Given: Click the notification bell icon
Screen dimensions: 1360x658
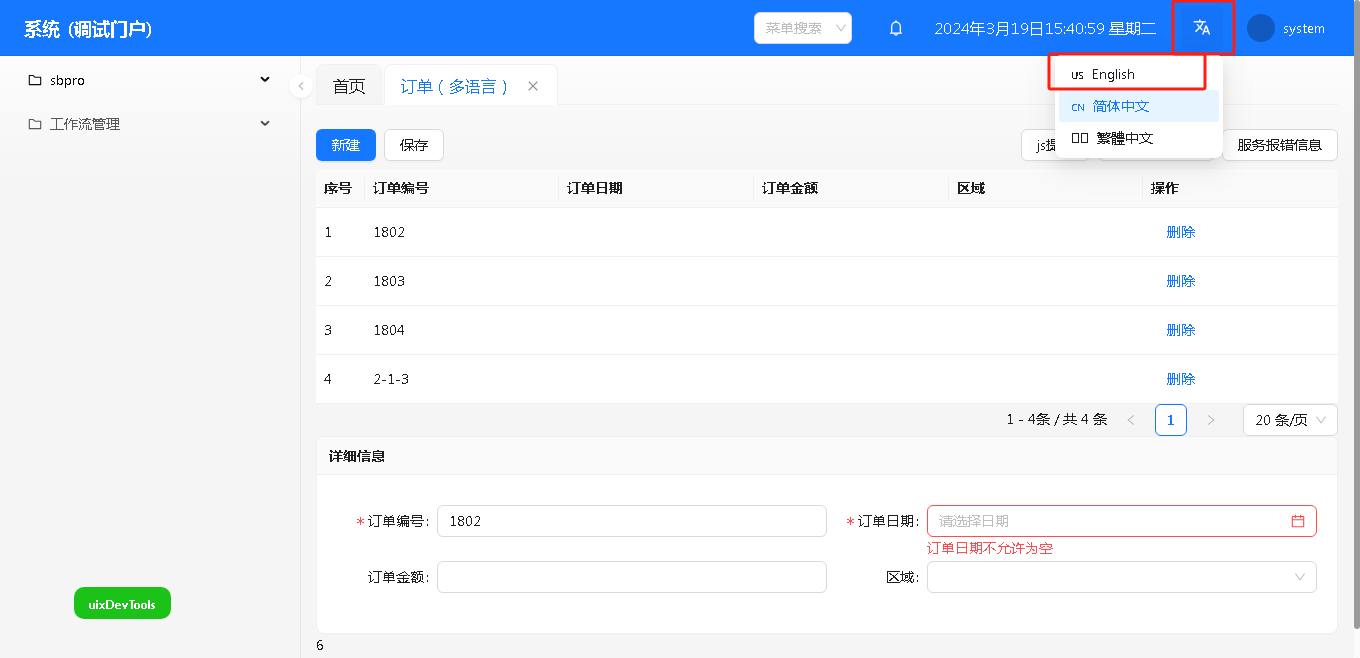Looking at the screenshot, I should point(896,28).
